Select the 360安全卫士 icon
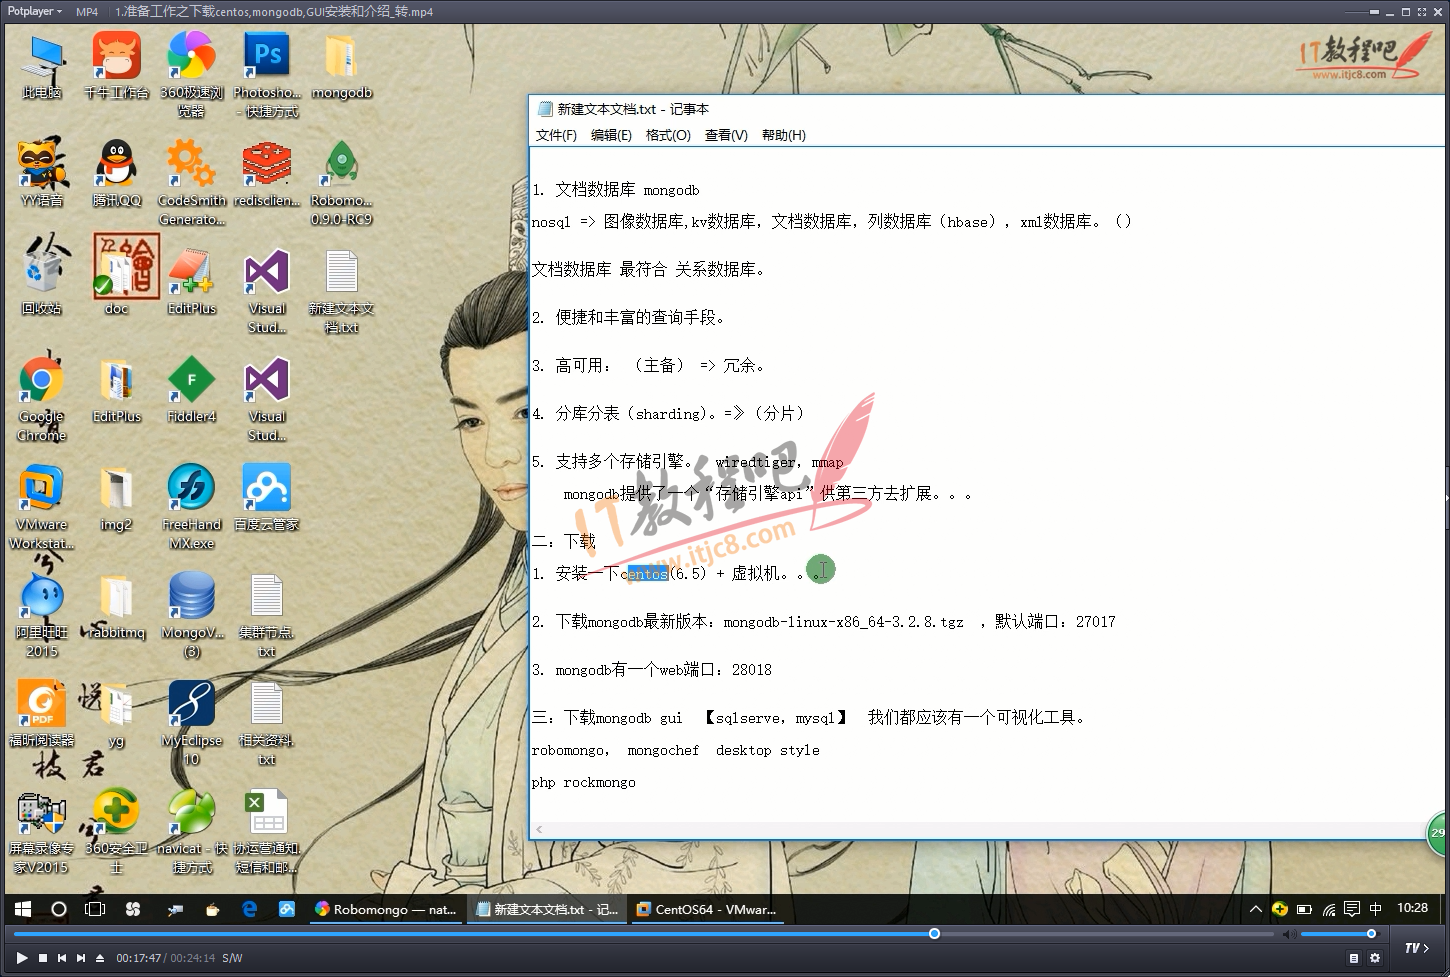The height and width of the screenshot is (977, 1450). pos(117,831)
